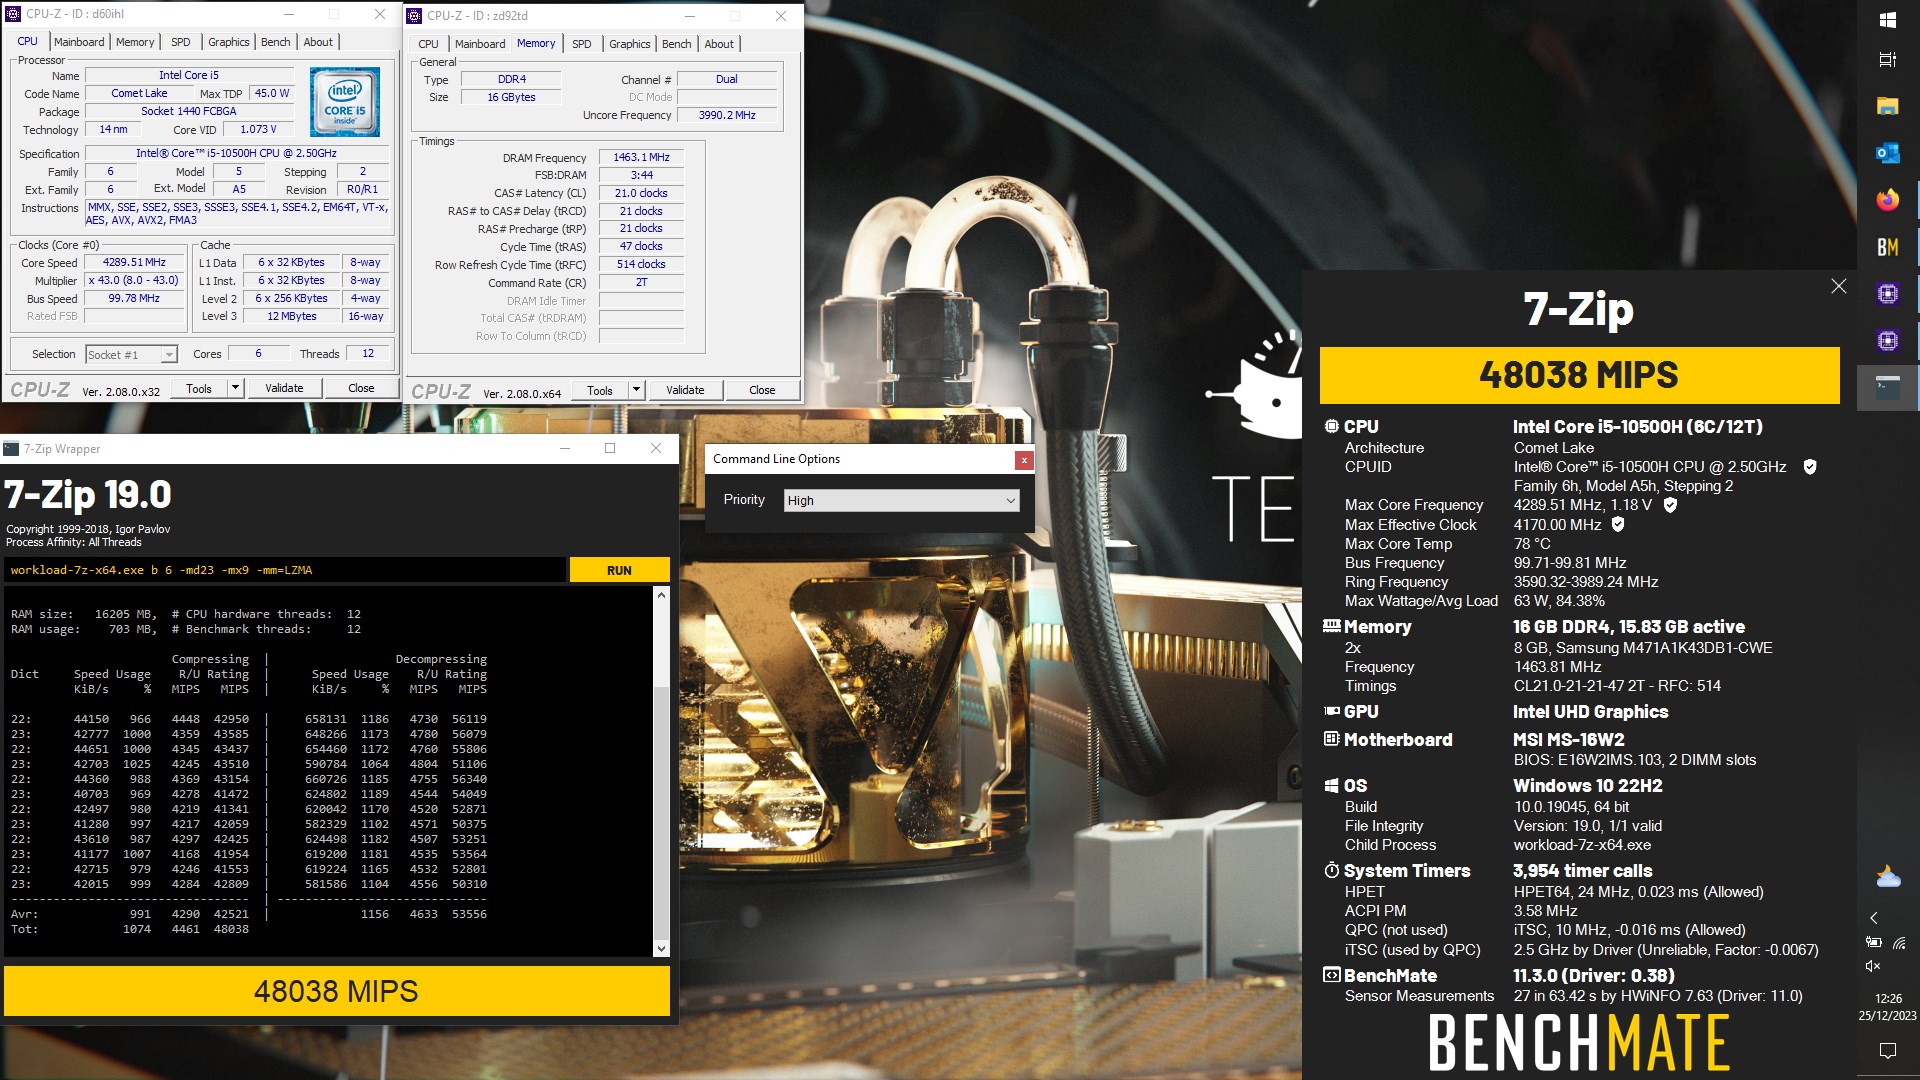Close the BenchMate 7-Zip result panel
The height and width of the screenshot is (1080, 1920).
click(1838, 286)
